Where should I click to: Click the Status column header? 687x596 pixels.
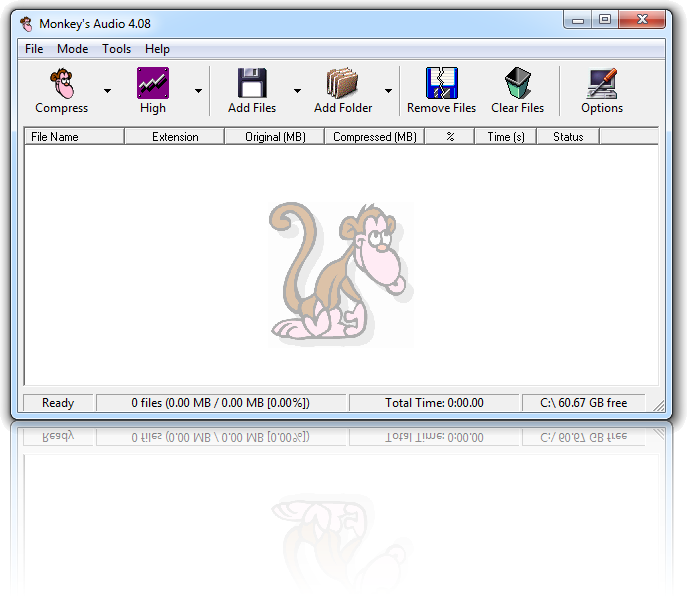[x=568, y=137]
